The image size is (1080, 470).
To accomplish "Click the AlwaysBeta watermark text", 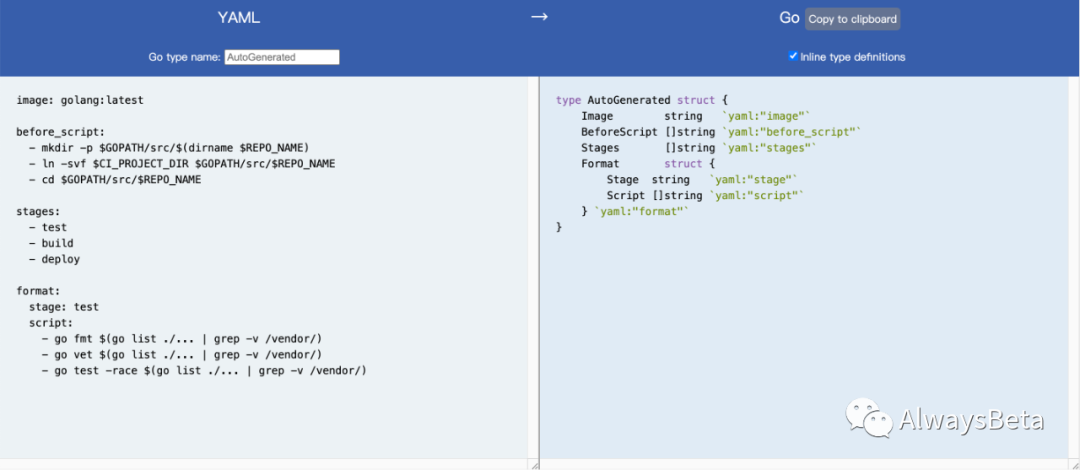I will tap(971, 419).
